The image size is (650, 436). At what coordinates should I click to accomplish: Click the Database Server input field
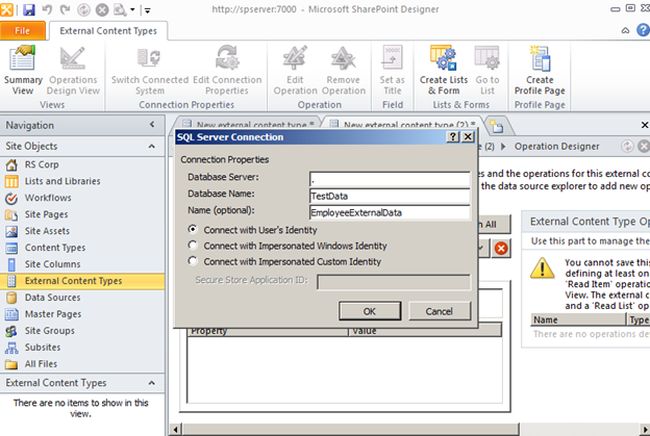coord(390,179)
